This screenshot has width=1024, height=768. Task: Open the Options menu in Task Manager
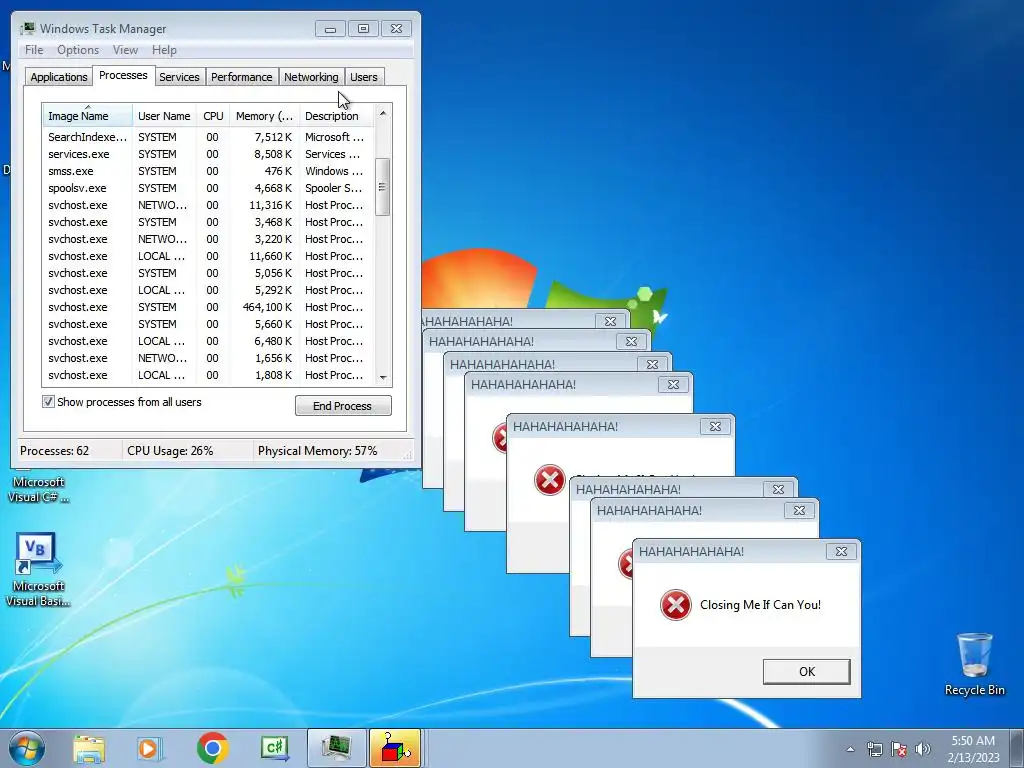[78, 50]
